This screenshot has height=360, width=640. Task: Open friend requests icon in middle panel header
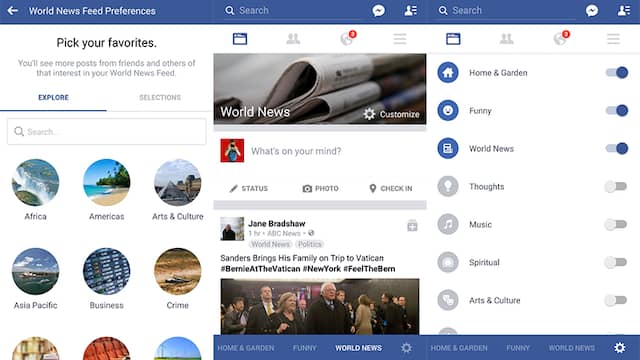(x=411, y=11)
